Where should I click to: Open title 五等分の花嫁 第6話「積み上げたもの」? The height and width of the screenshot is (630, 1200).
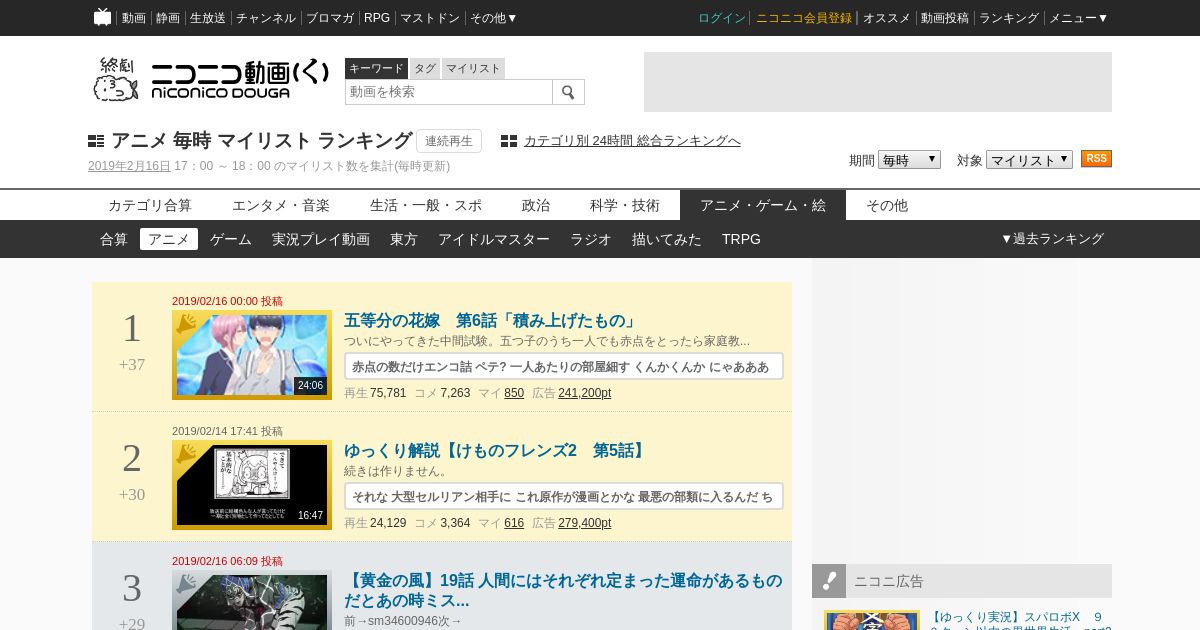(491, 321)
